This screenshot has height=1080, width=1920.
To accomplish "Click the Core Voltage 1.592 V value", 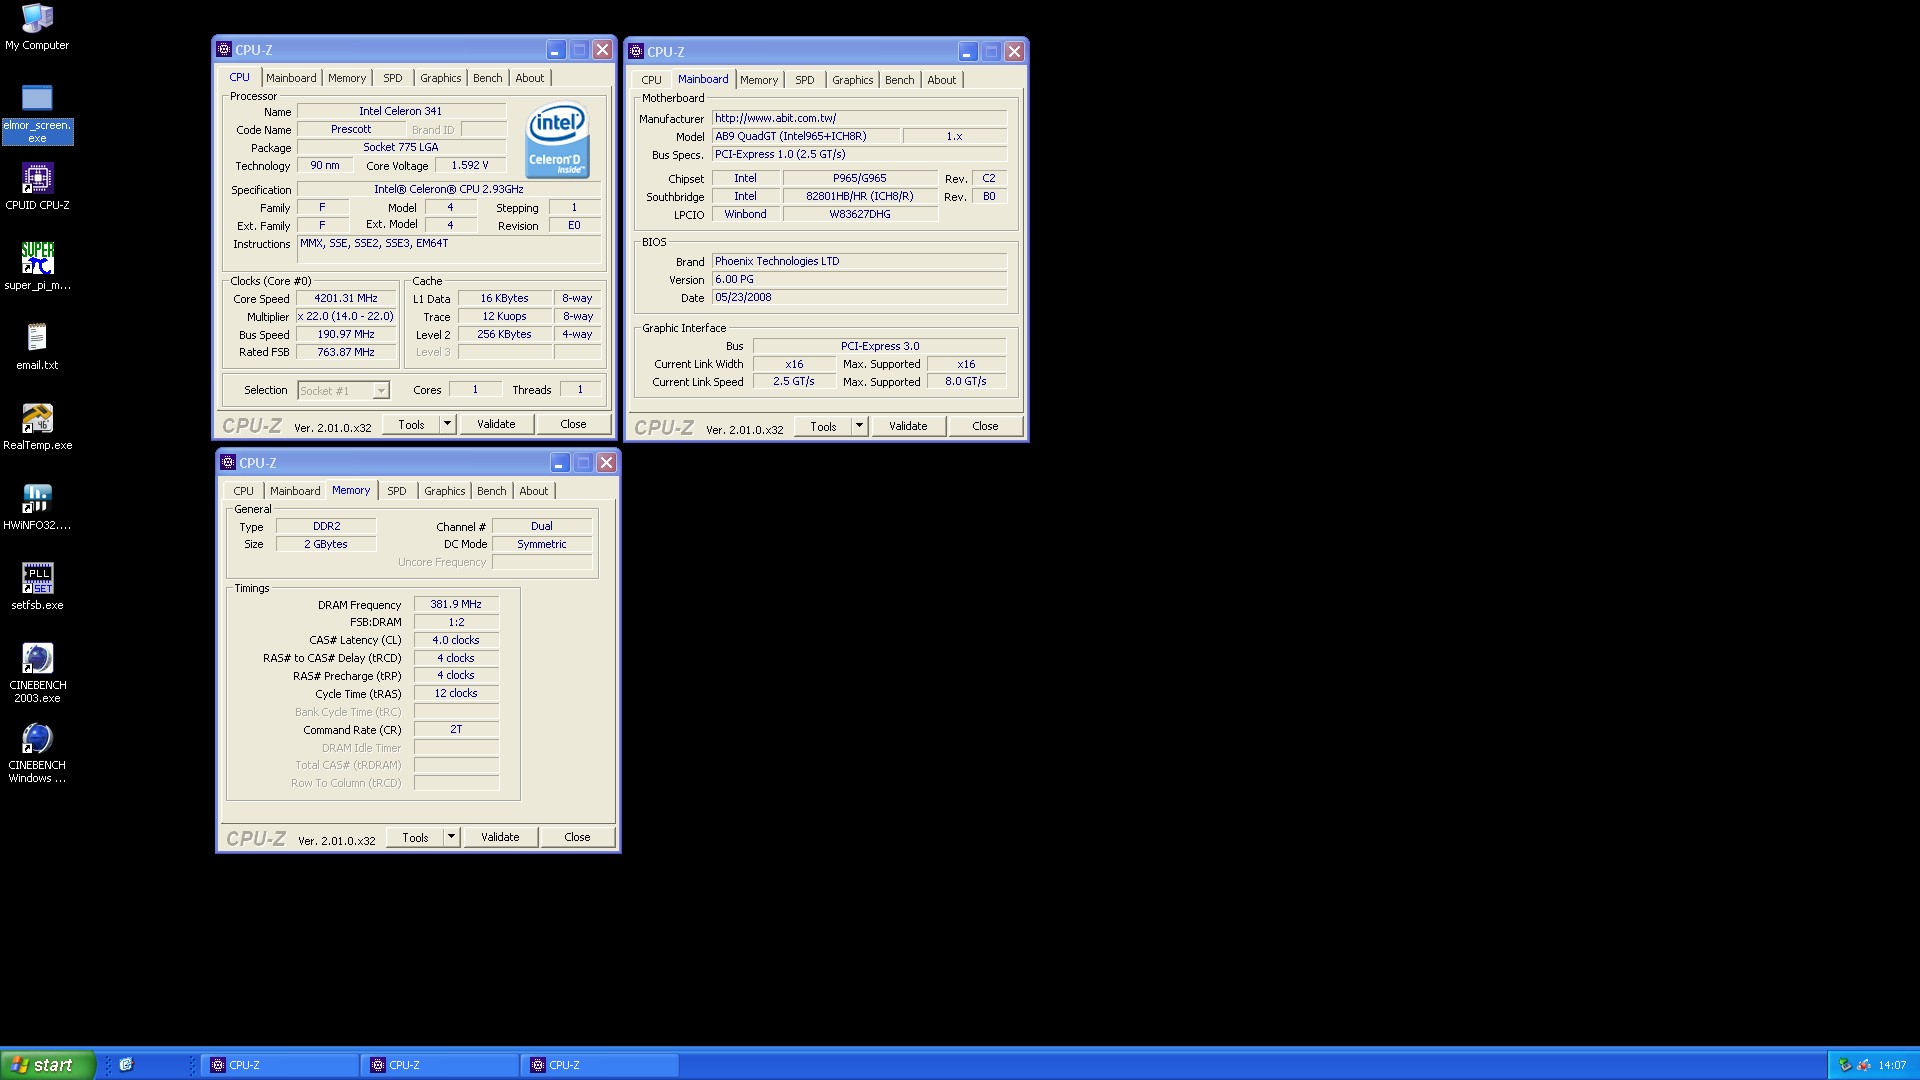I will click(x=470, y=165).
